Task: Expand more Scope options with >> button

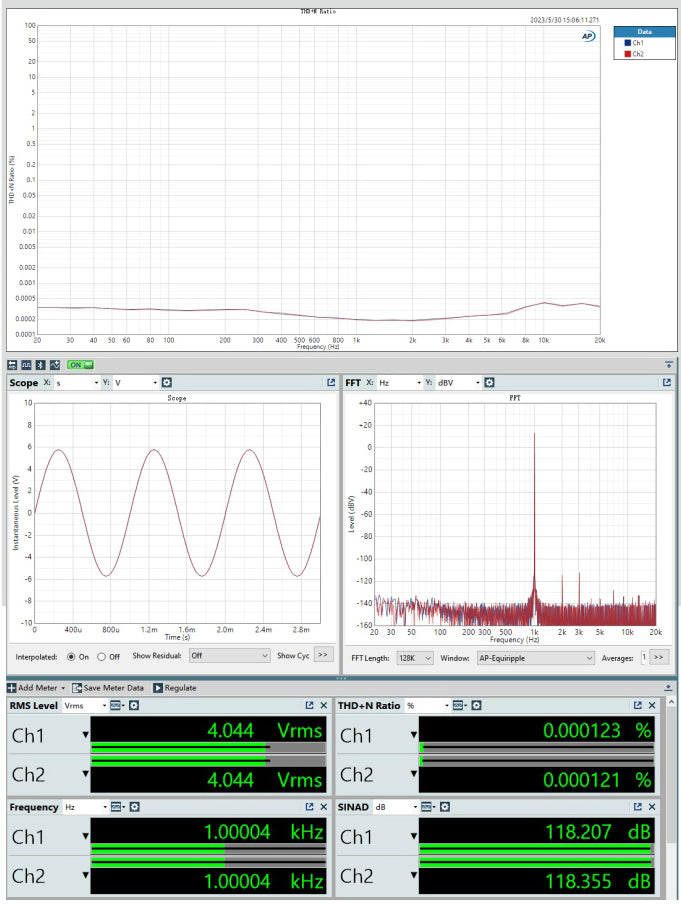Action: pos(323,656)
